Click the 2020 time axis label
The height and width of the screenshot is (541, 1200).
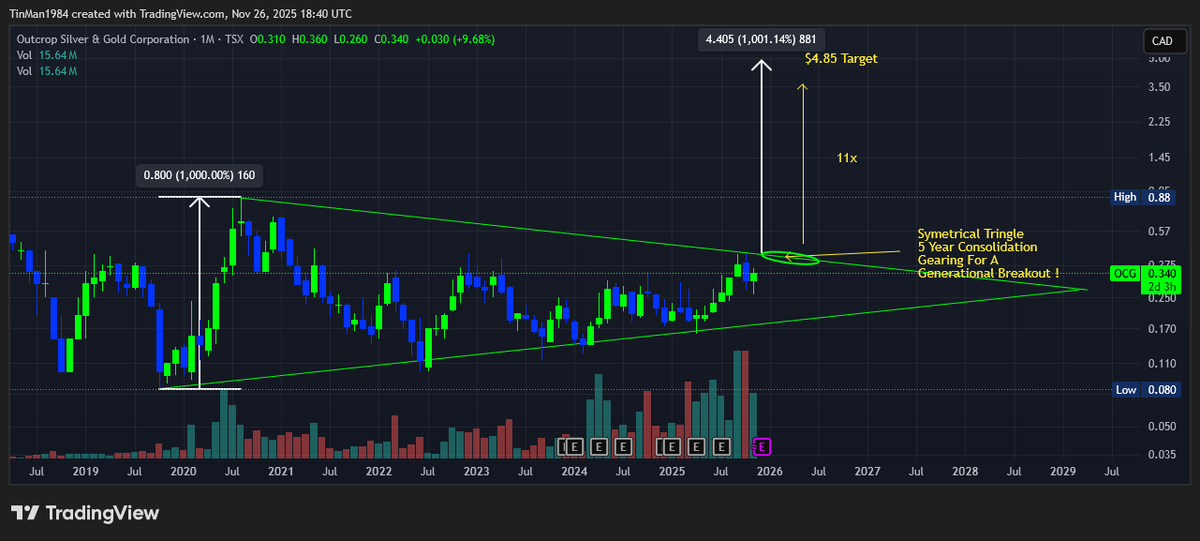183,471
